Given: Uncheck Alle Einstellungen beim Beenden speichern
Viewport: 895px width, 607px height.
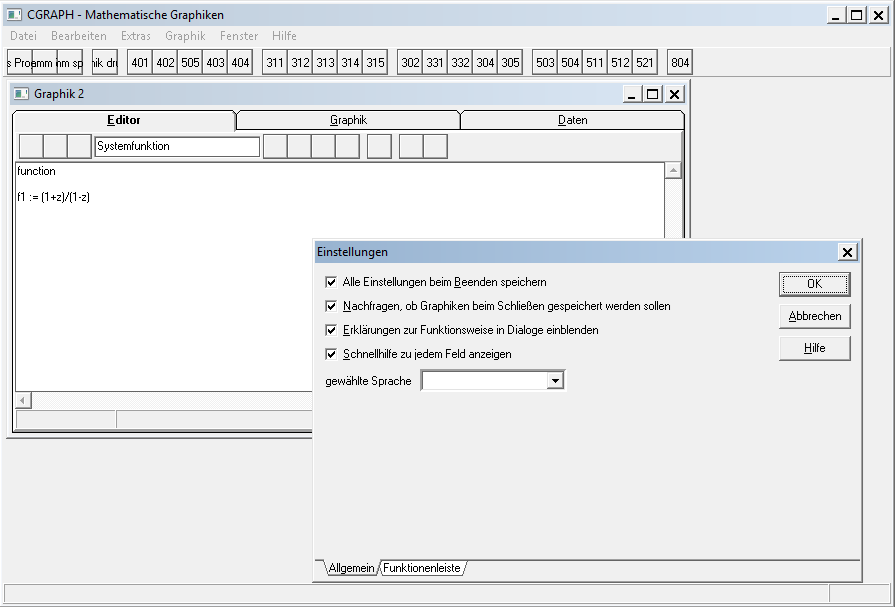Looking at the screenshot, I should 332,283.
